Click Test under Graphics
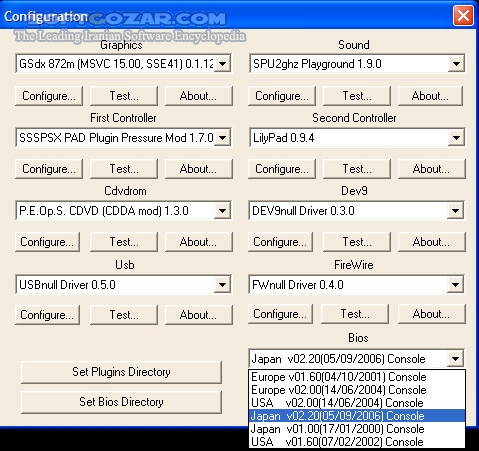 124,96
